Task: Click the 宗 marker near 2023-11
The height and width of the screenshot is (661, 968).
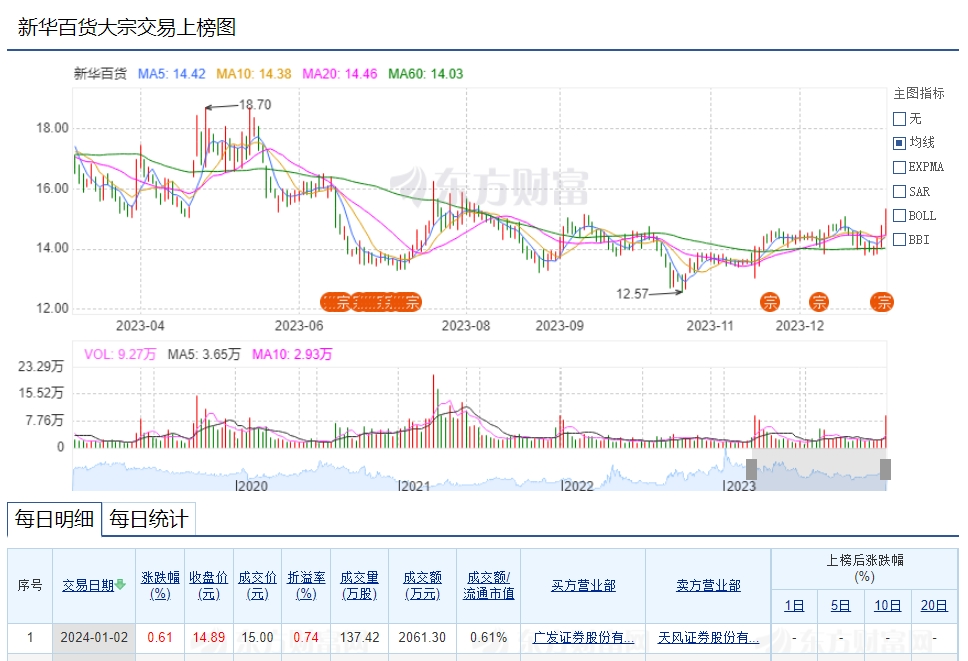Action: (x=770, y=302)
